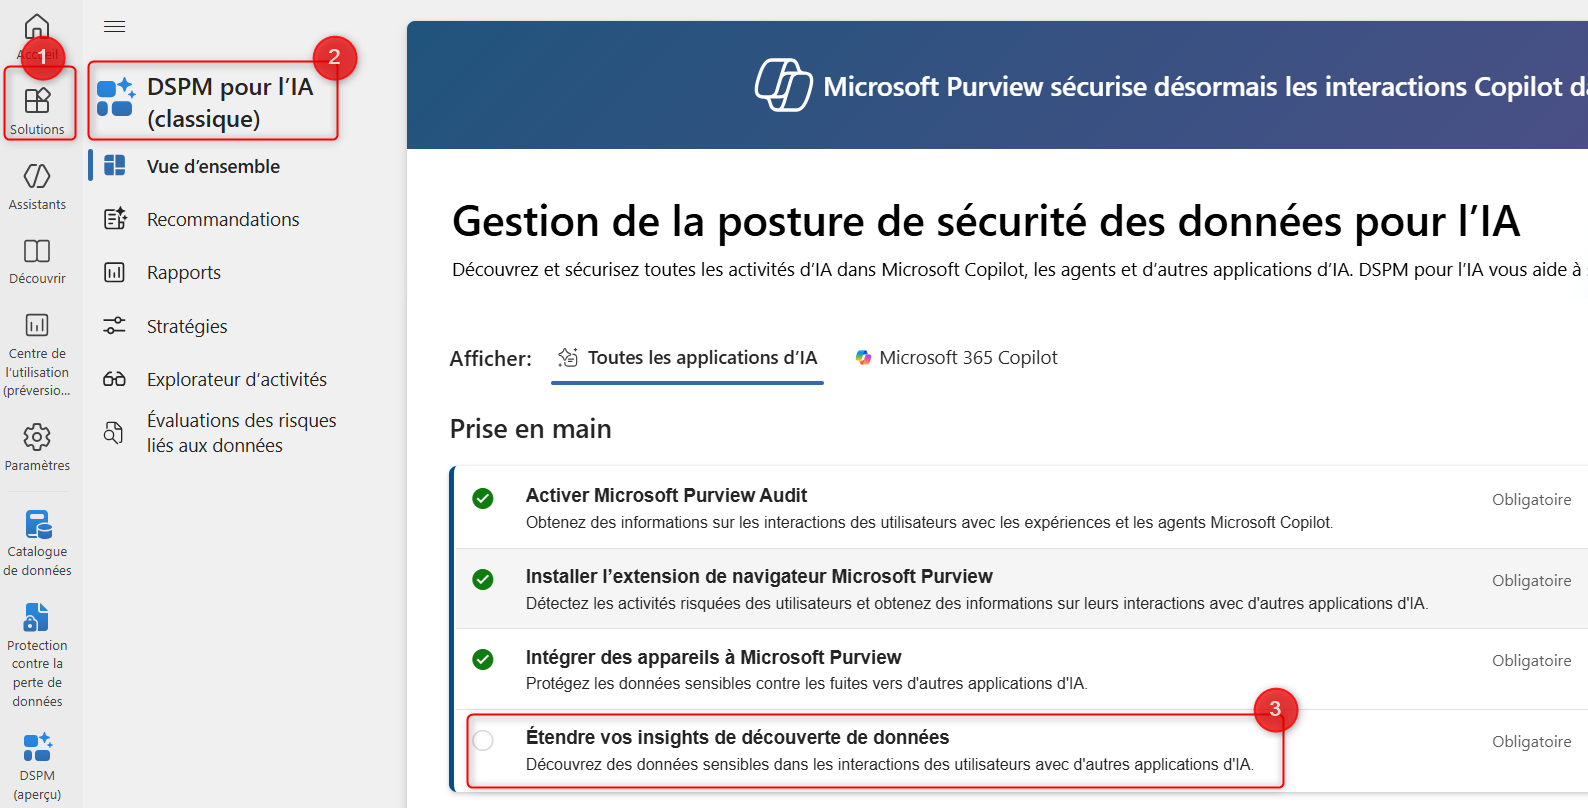This screenshot has width=1588, height=808.
Task: Select Toutes les applications d'IA tab
Action: click(x=688, y=358)
